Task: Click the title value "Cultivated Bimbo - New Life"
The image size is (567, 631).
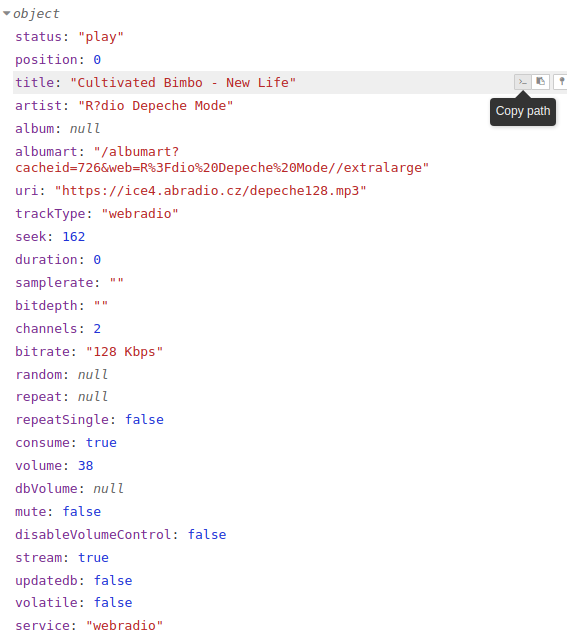Action: pos(183,82)
